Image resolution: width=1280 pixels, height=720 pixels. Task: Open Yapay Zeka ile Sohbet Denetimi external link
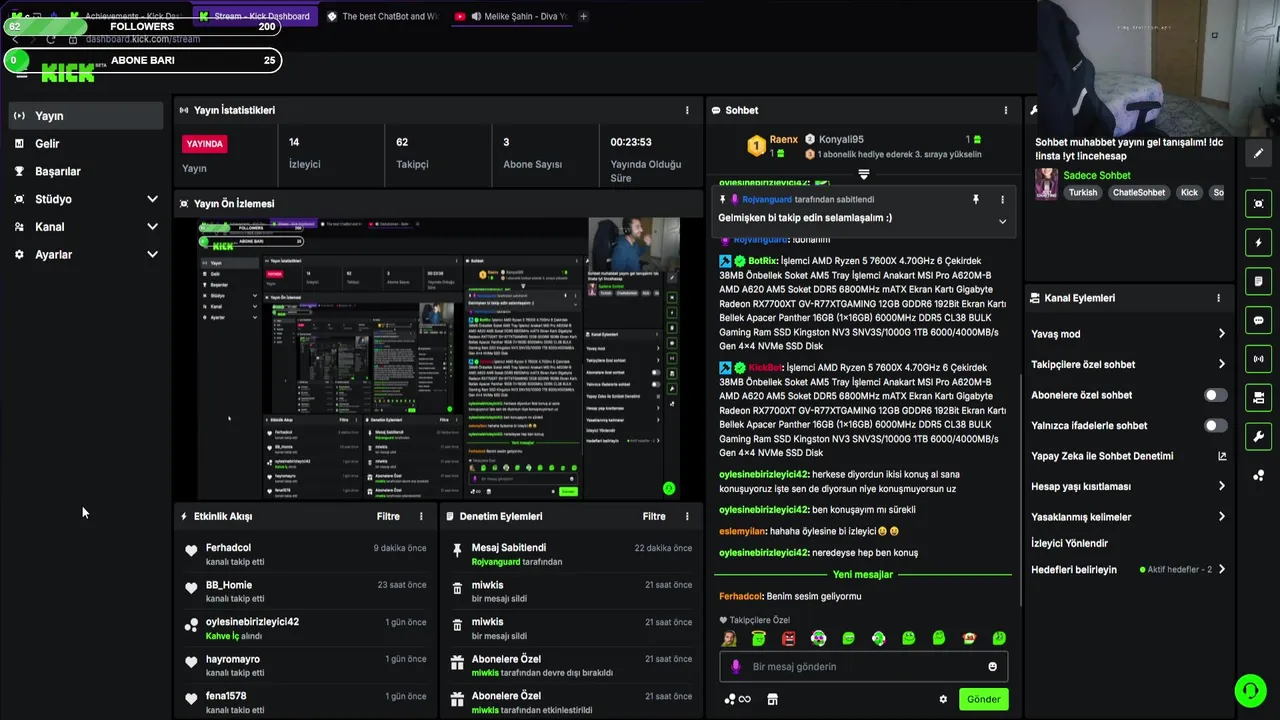[x=1222, y=456]
